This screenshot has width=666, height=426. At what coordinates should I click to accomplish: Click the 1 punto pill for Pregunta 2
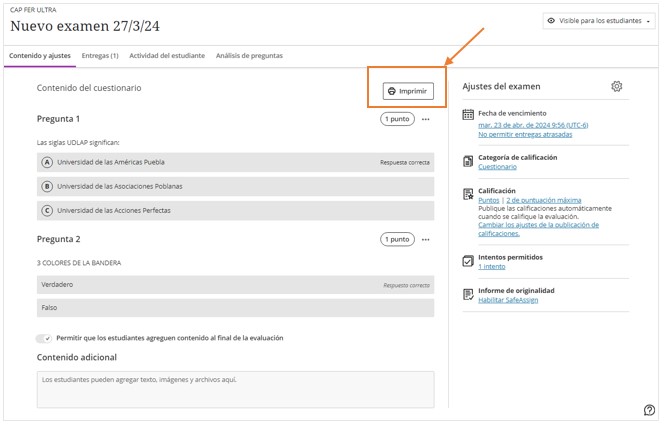click(x=397, y=240)
